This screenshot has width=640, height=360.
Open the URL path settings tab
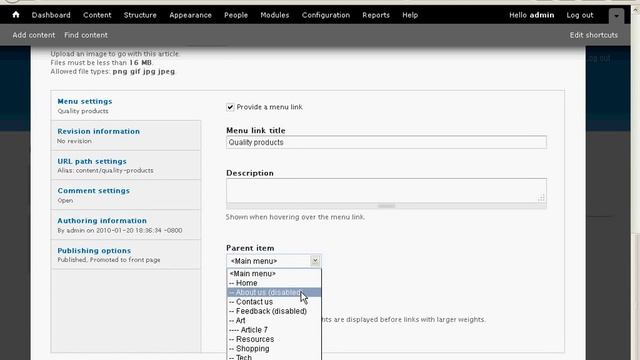[126, 165]
